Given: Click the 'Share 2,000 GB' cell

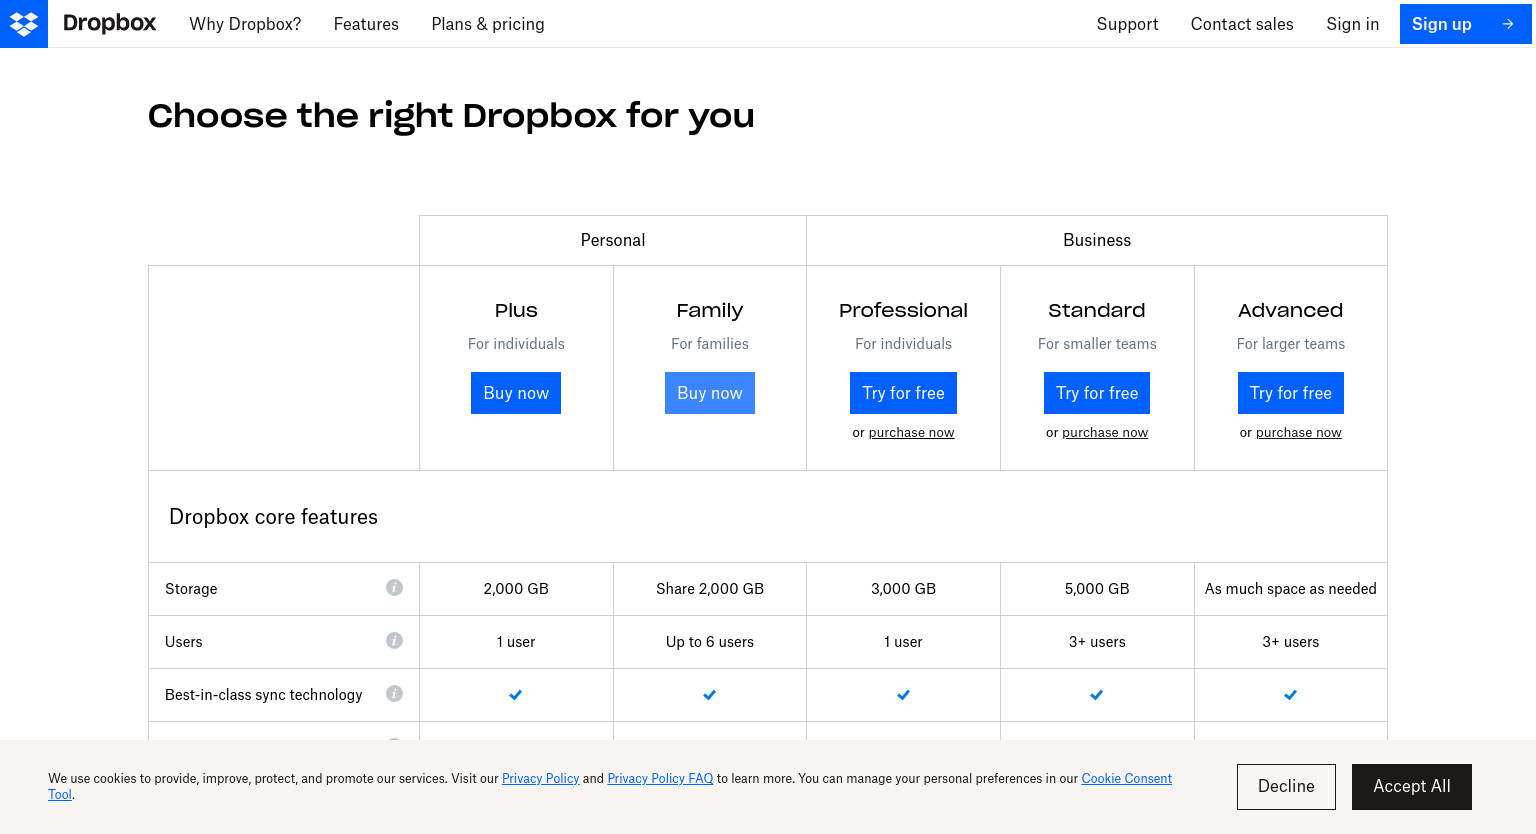Looking at the screenshot, I should [x=710, y=589].
